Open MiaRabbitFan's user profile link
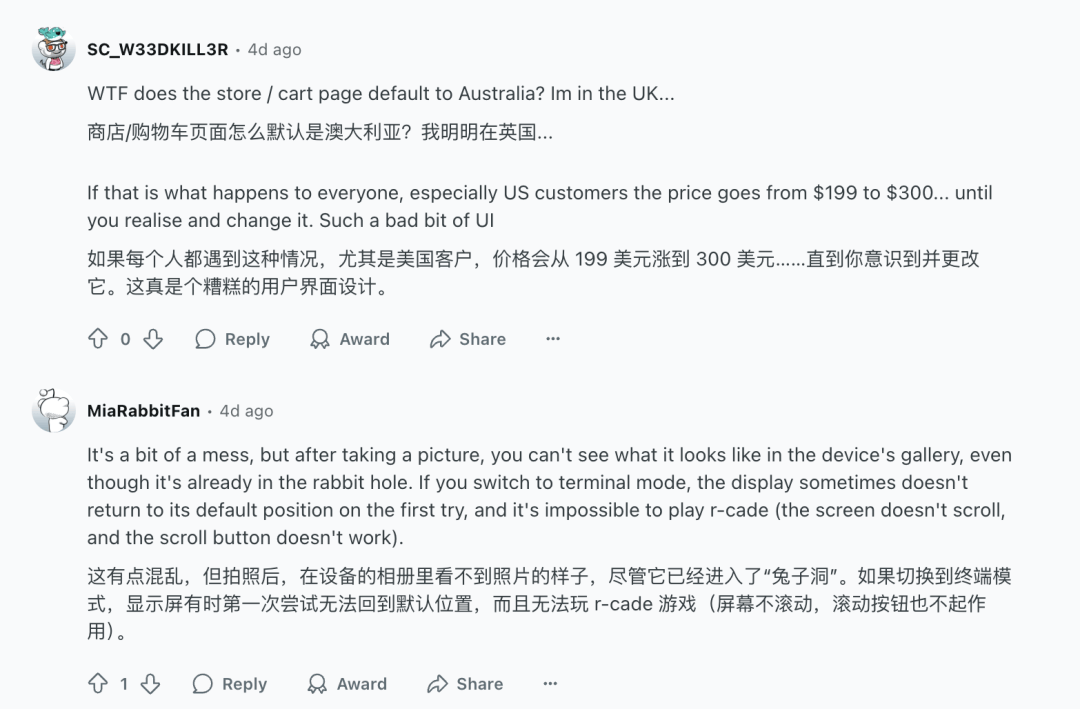Viewport: 1080px width, 709px height. click(x=143, y=411)
